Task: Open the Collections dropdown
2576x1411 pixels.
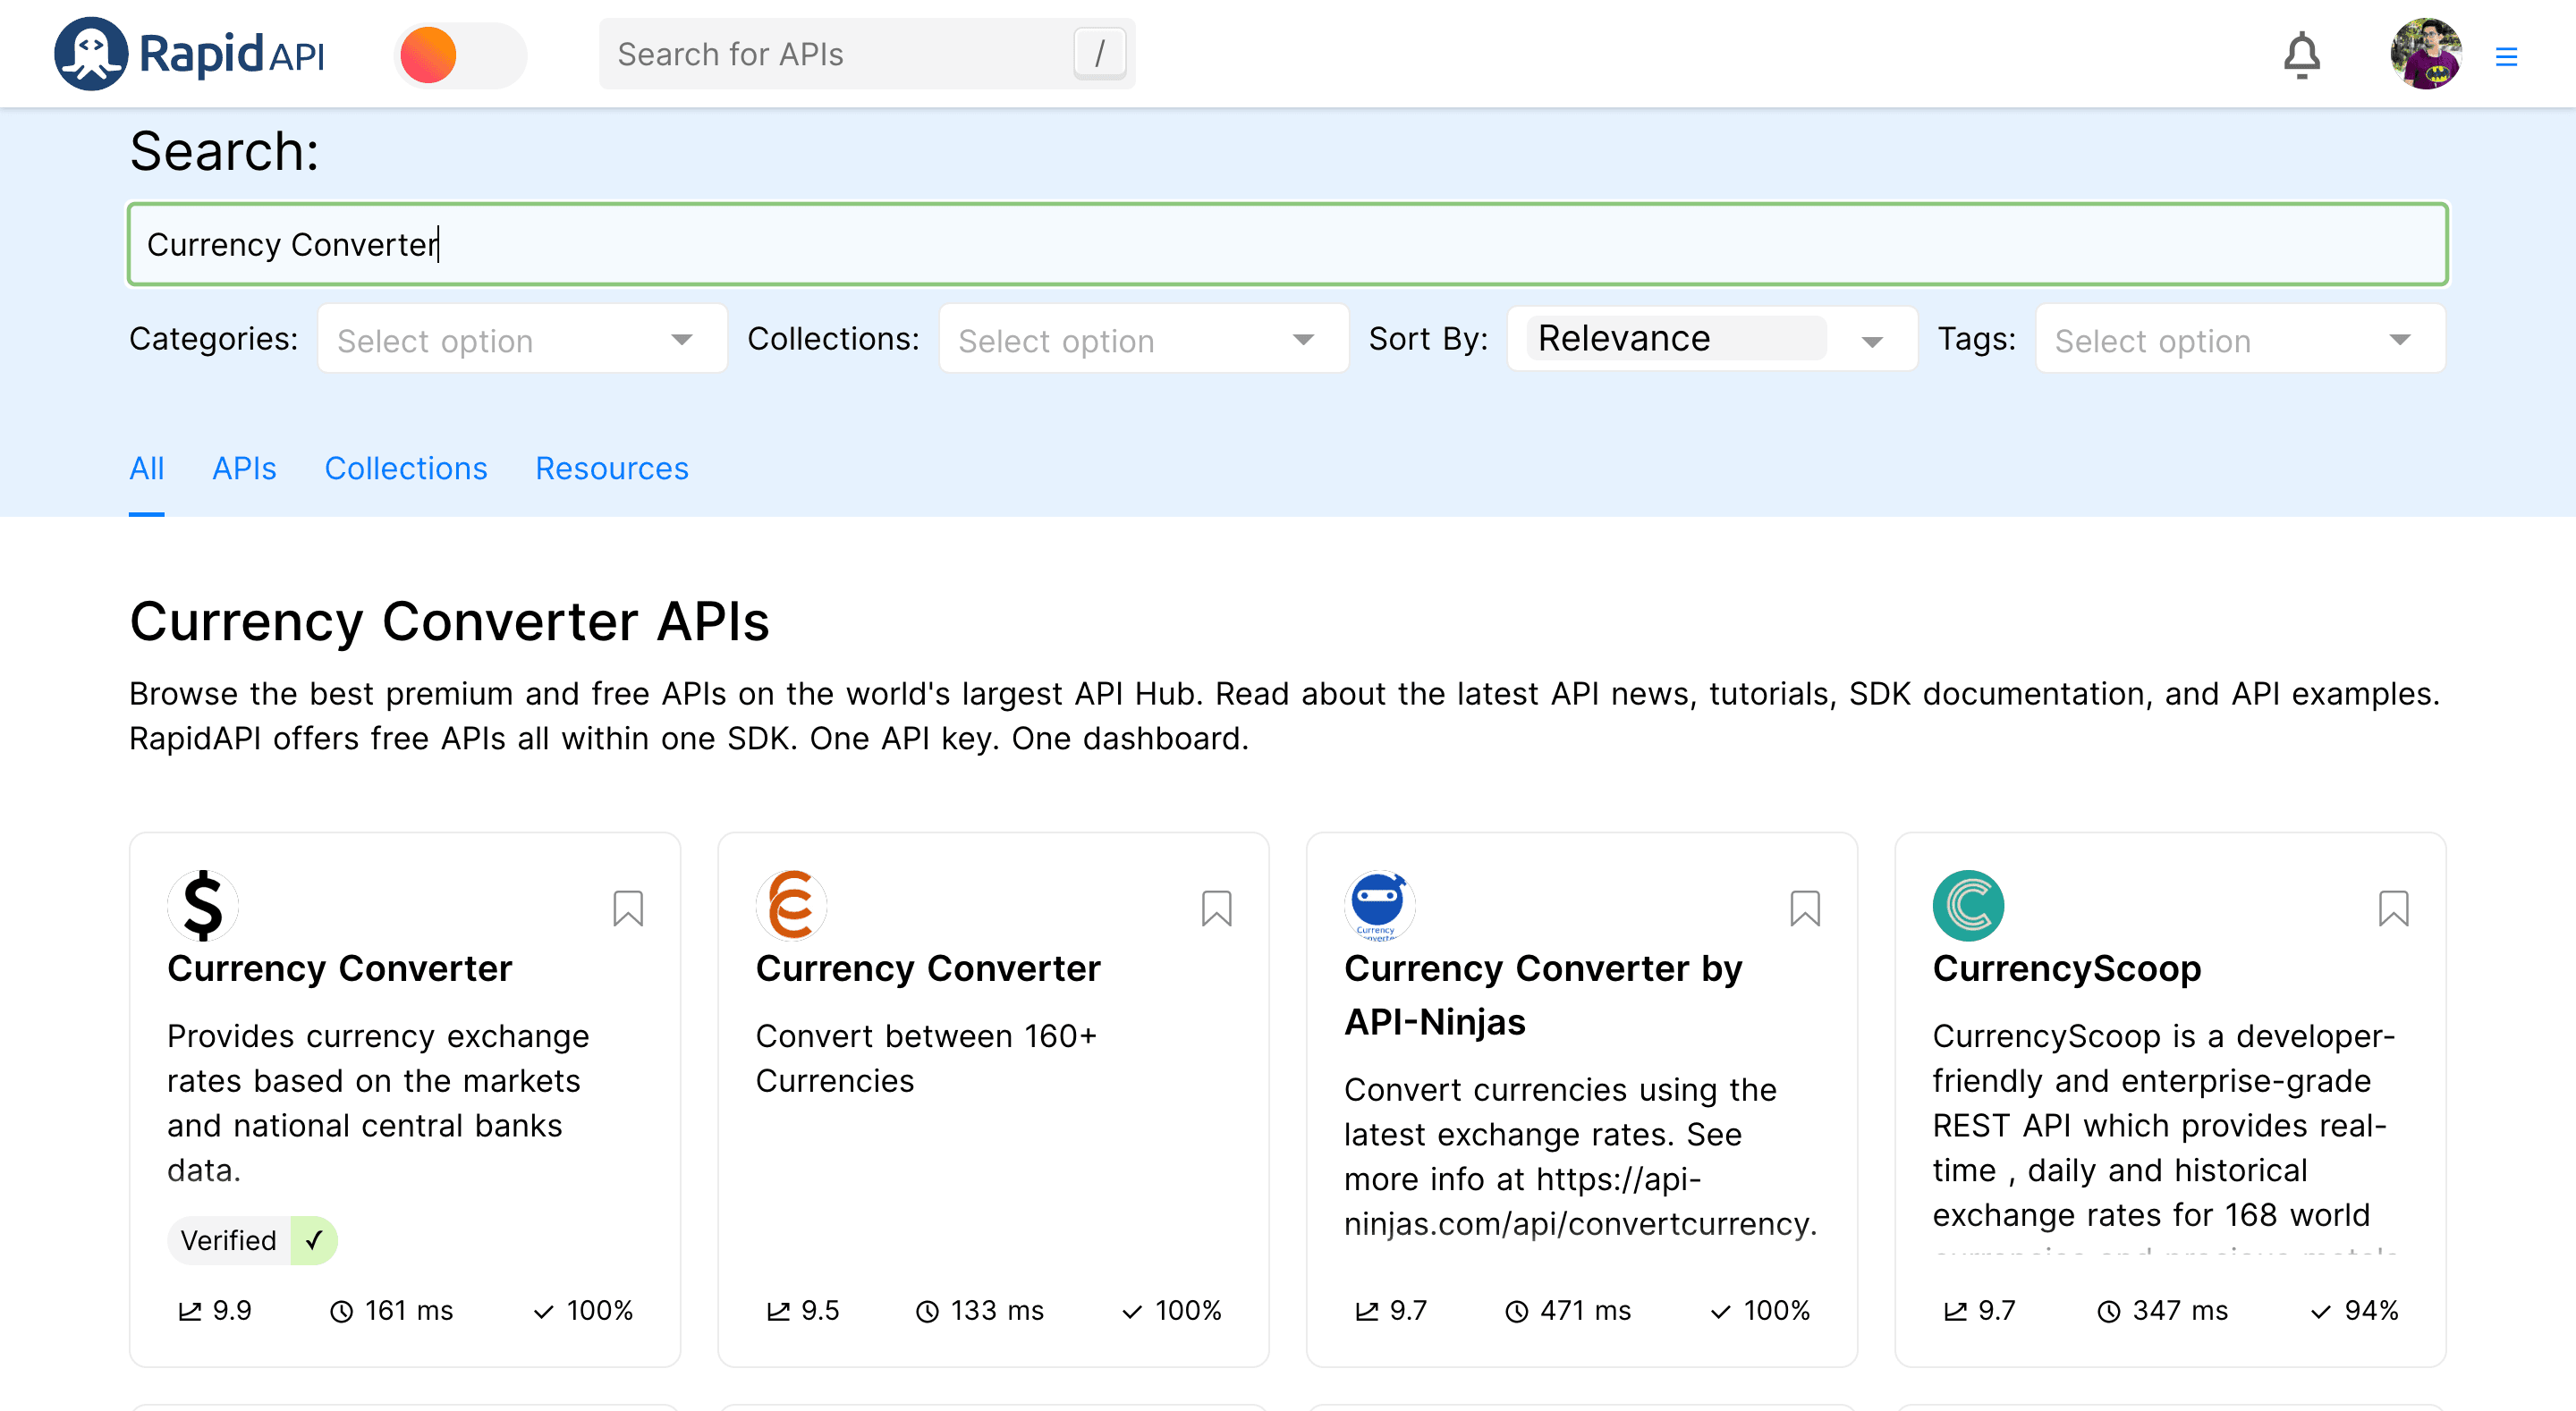Action: click(x=1143, y=339)
